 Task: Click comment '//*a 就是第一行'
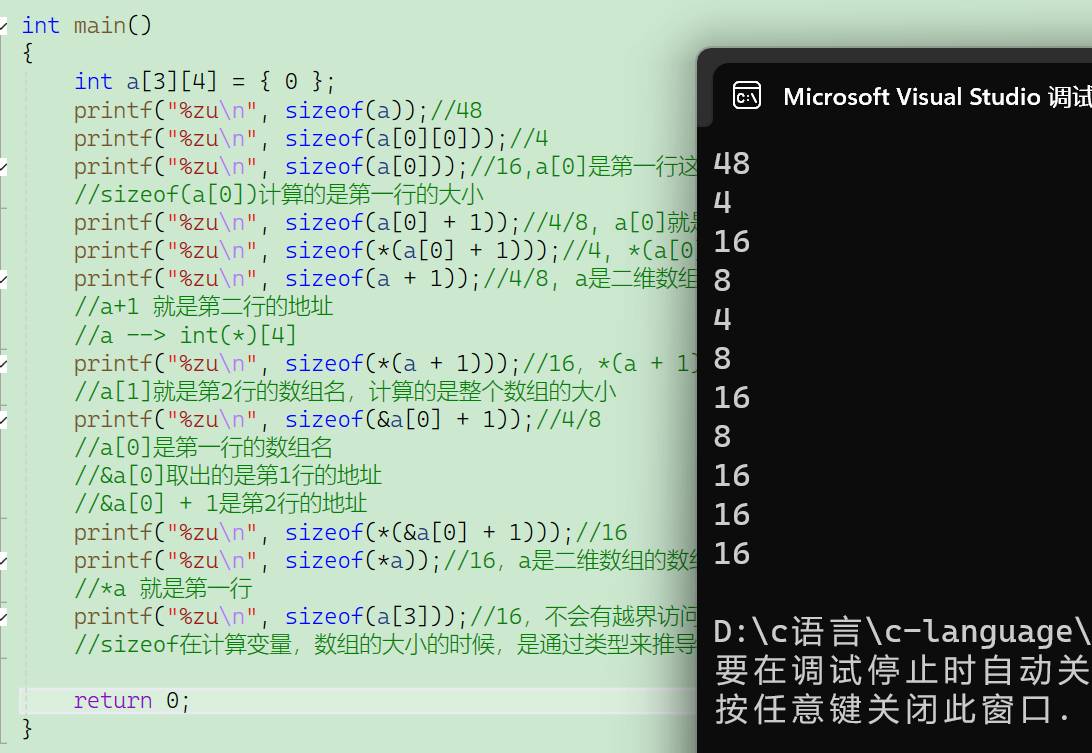[163, 588]
